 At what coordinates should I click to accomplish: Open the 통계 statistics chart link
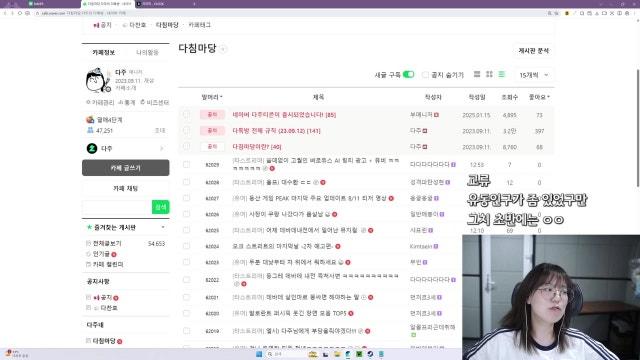pyautogui.click(x=127, y=102)
